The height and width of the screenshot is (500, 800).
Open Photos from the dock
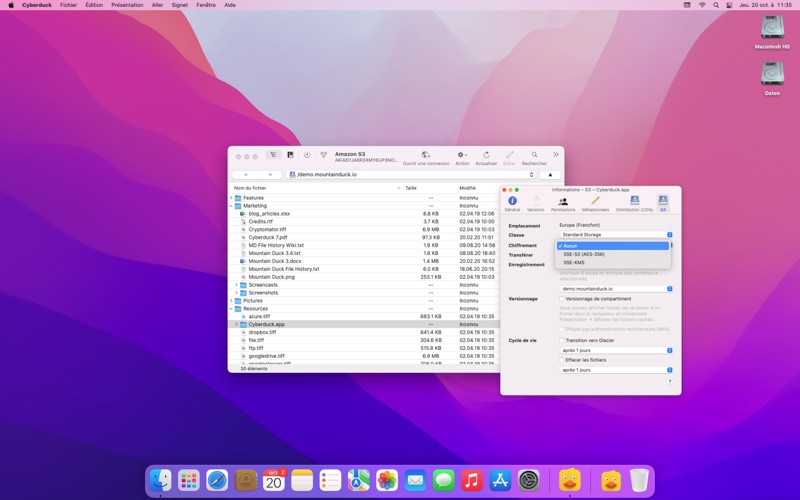387,481
